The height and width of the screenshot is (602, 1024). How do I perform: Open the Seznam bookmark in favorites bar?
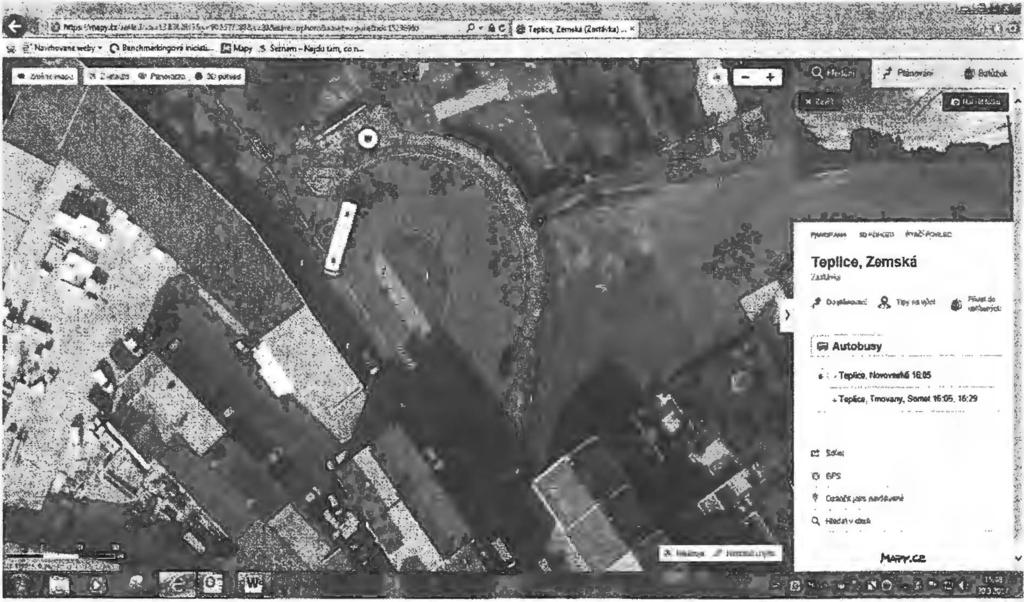coord(311,48)
